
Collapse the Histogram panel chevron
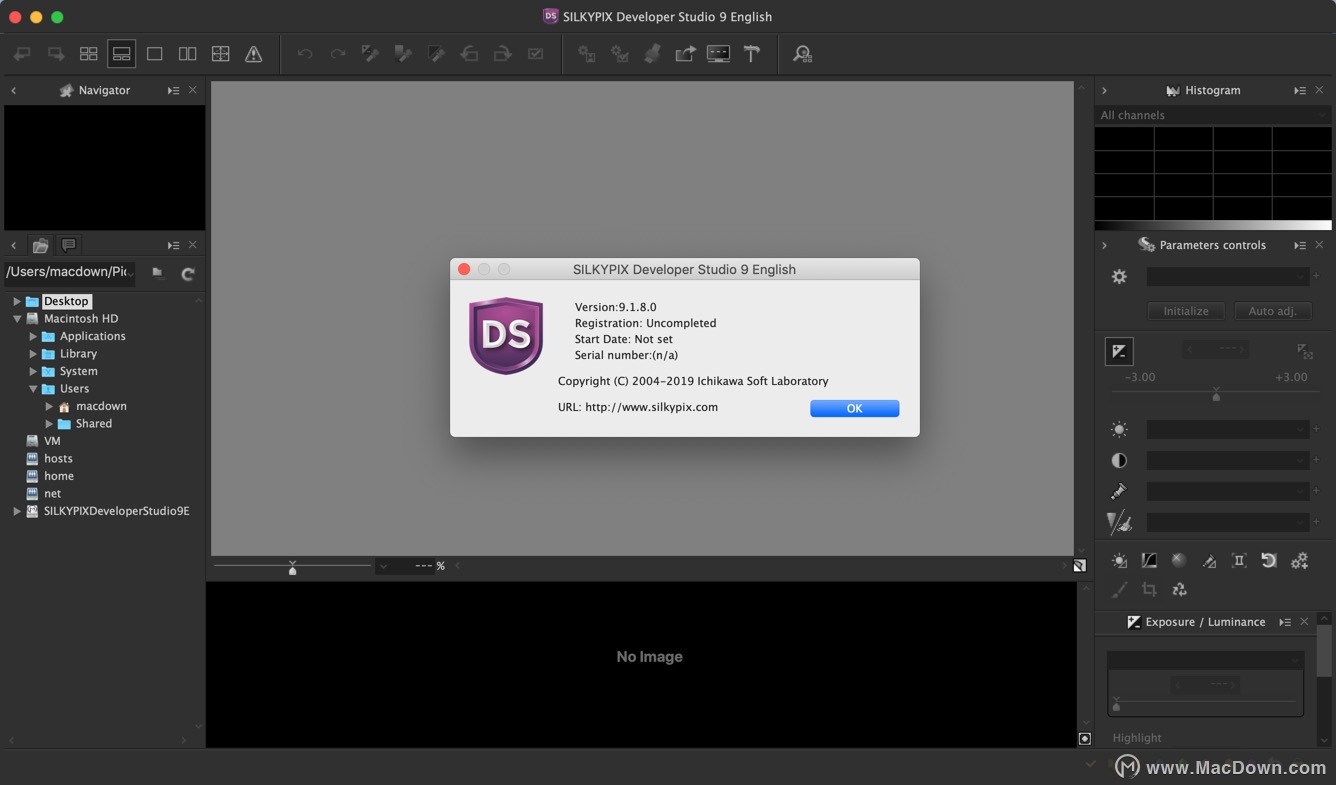click(x=1104, y=90)
